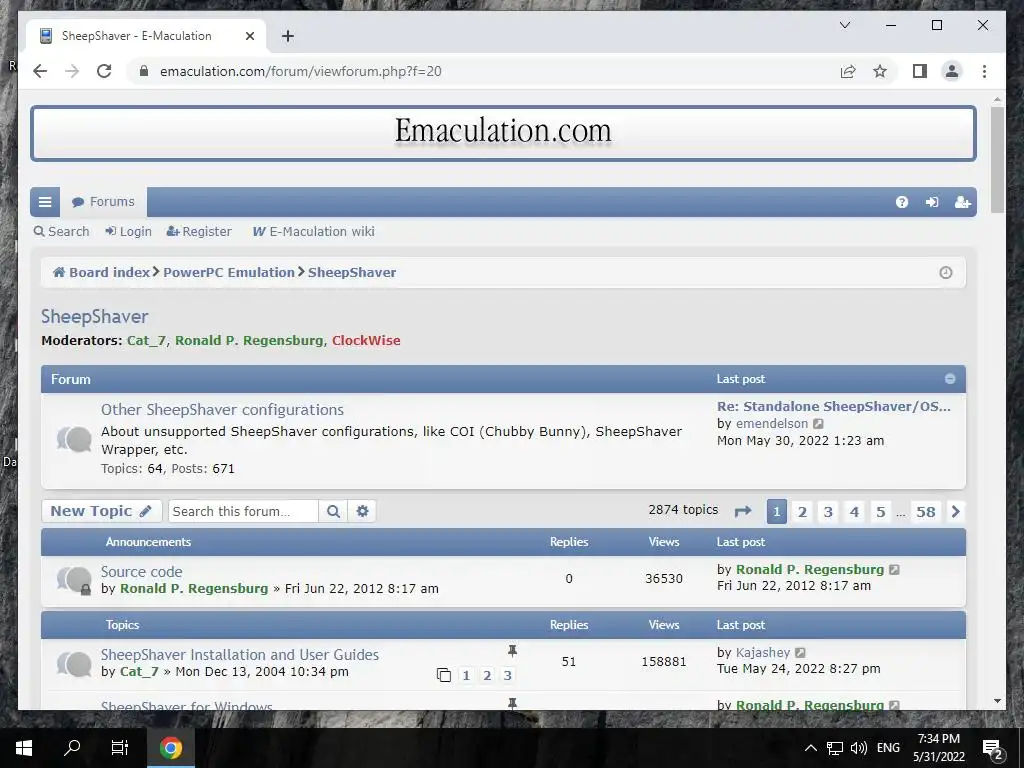Open Chrome tab search dropdown arrow
Image resolution: width=1024 pixels, height=768 pixels.
pyautogui.click(x=844, y=25)
